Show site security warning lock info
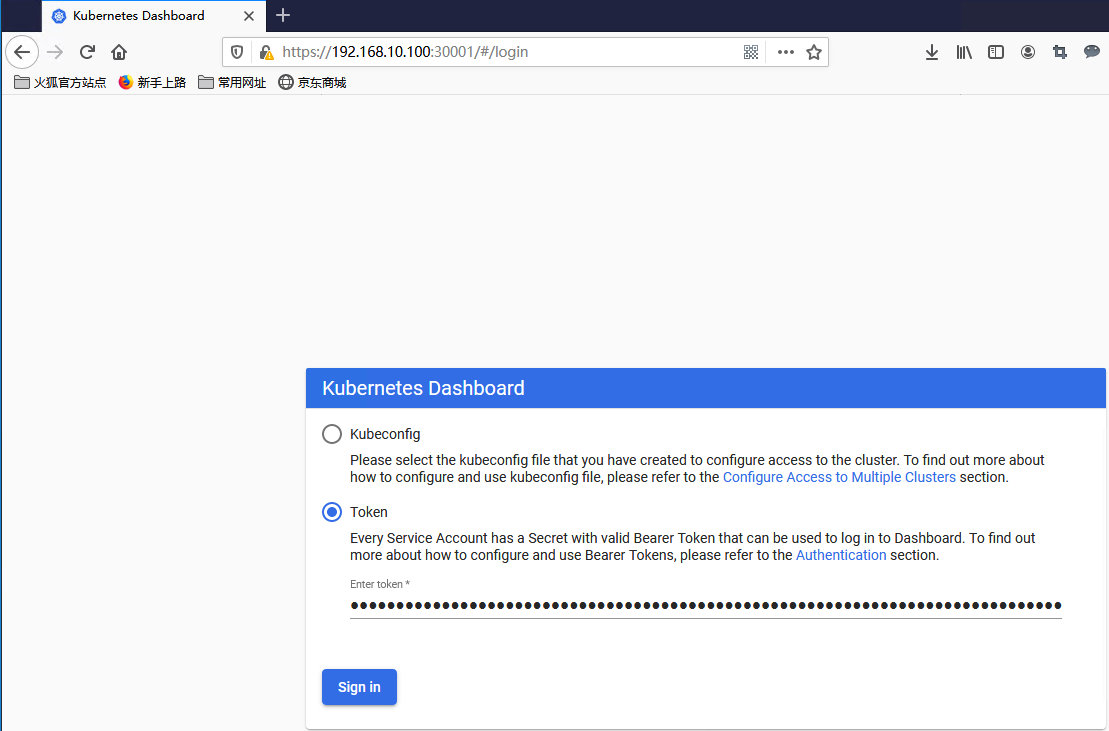This screenshot has height=731, width=1109. point(265,52)
